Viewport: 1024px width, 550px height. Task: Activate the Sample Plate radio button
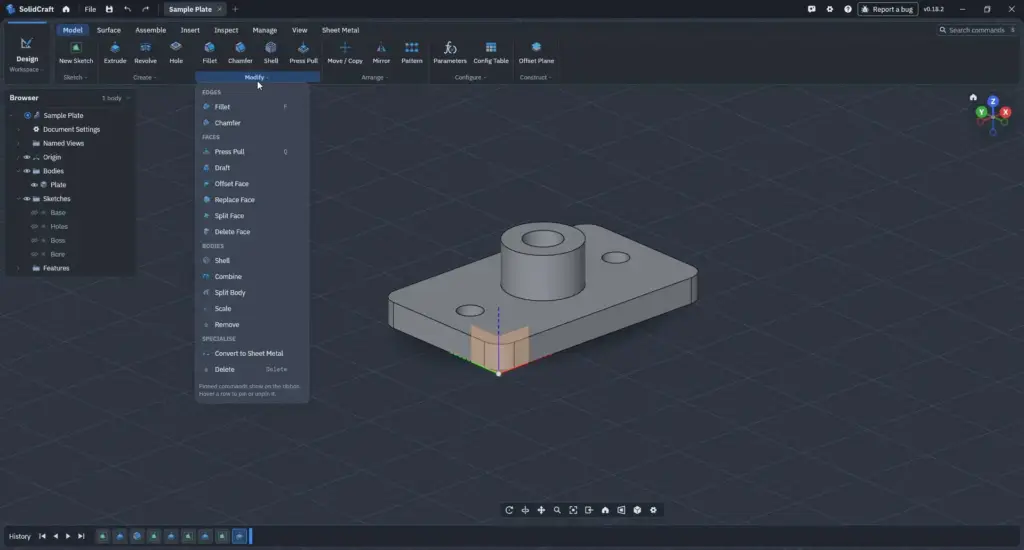(27, 116)
